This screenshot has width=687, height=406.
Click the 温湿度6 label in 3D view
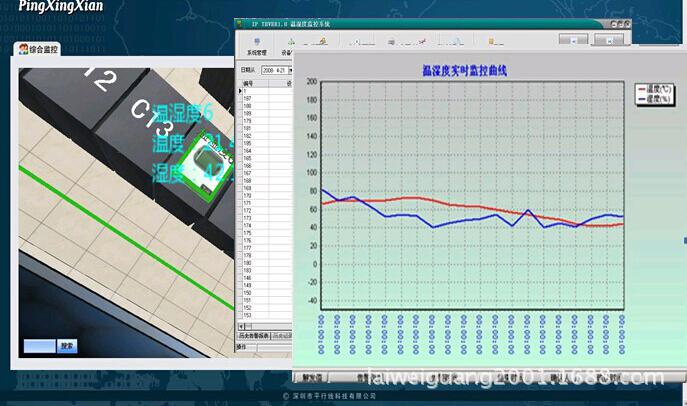coord(184,113)
